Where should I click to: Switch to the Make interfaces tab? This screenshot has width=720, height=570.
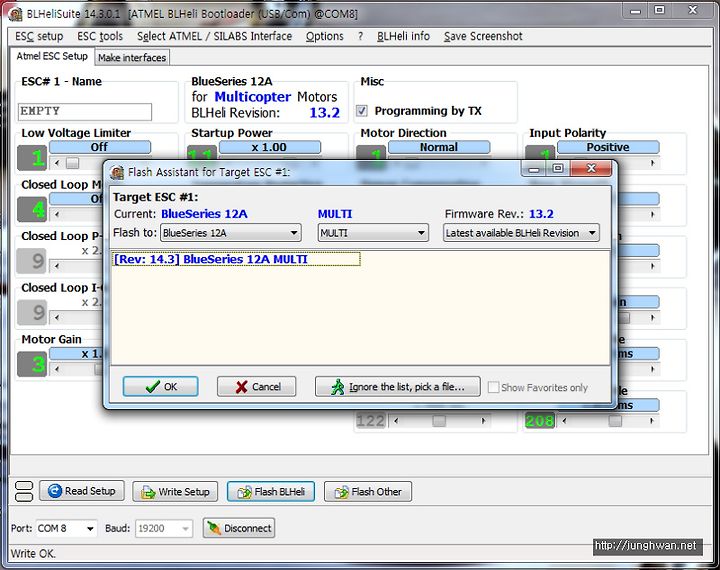(132, 58)
